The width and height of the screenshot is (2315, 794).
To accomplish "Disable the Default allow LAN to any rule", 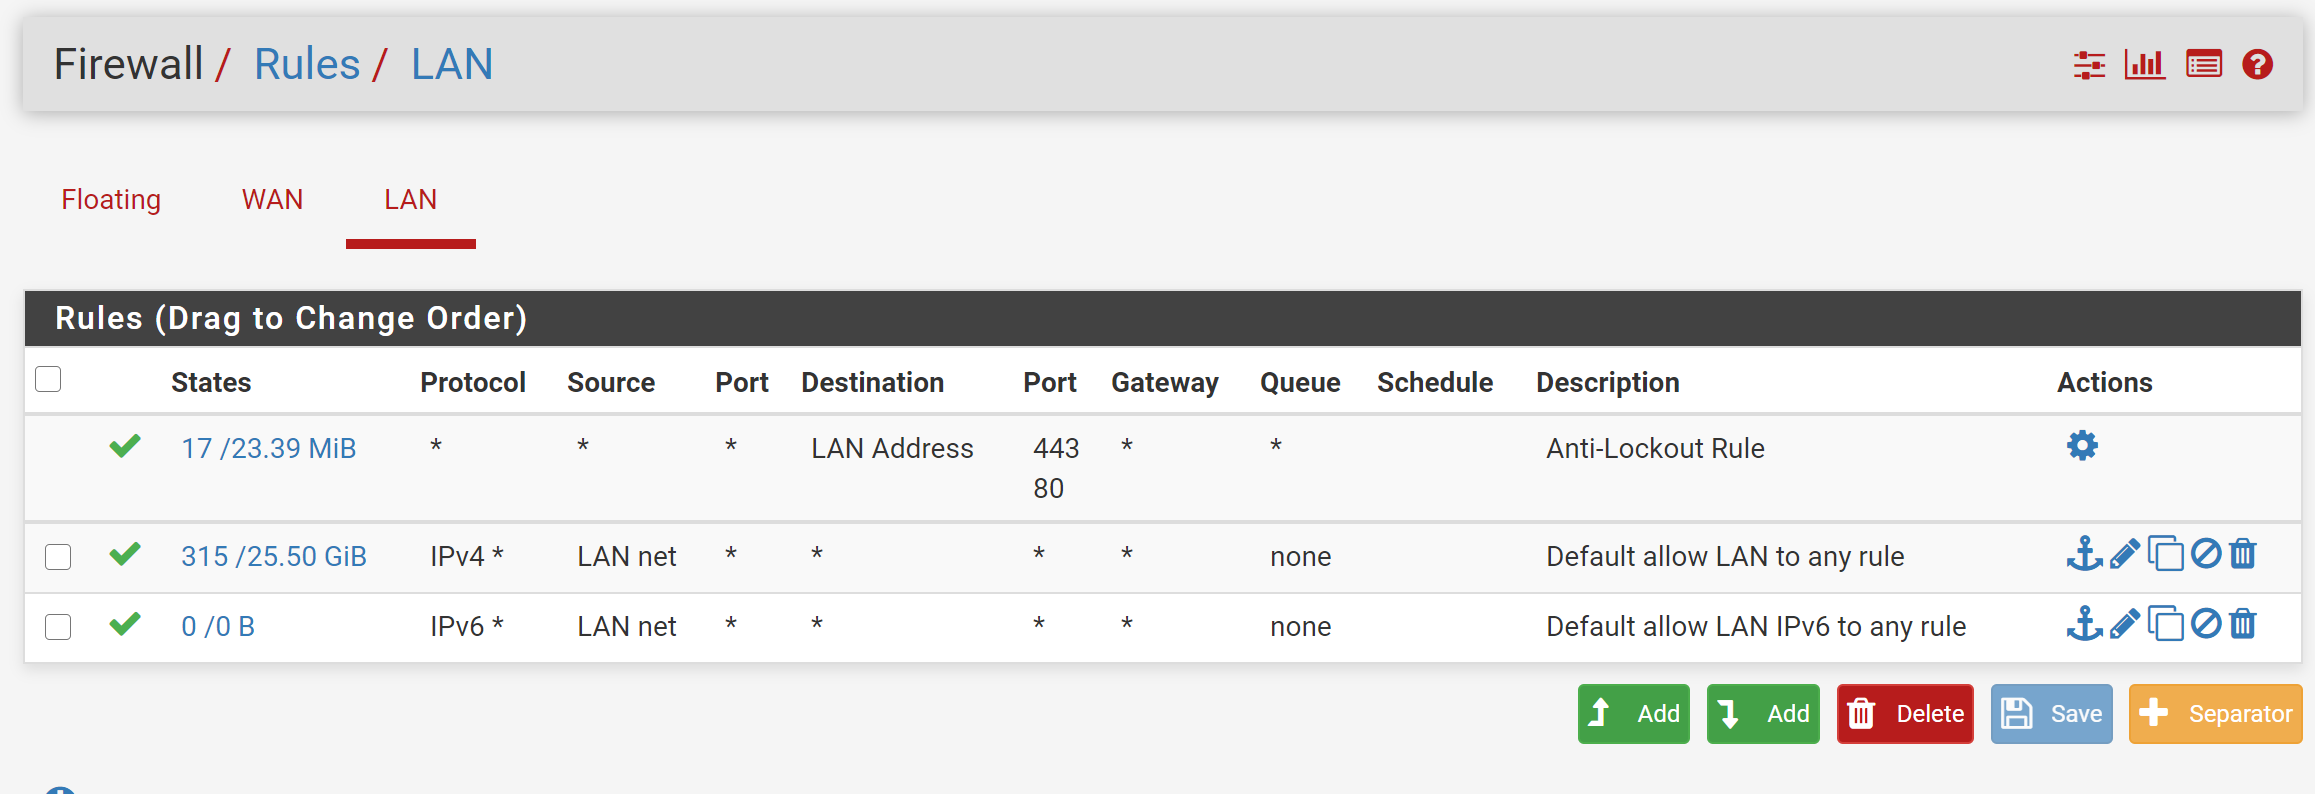I will (x=2205, y=553).
